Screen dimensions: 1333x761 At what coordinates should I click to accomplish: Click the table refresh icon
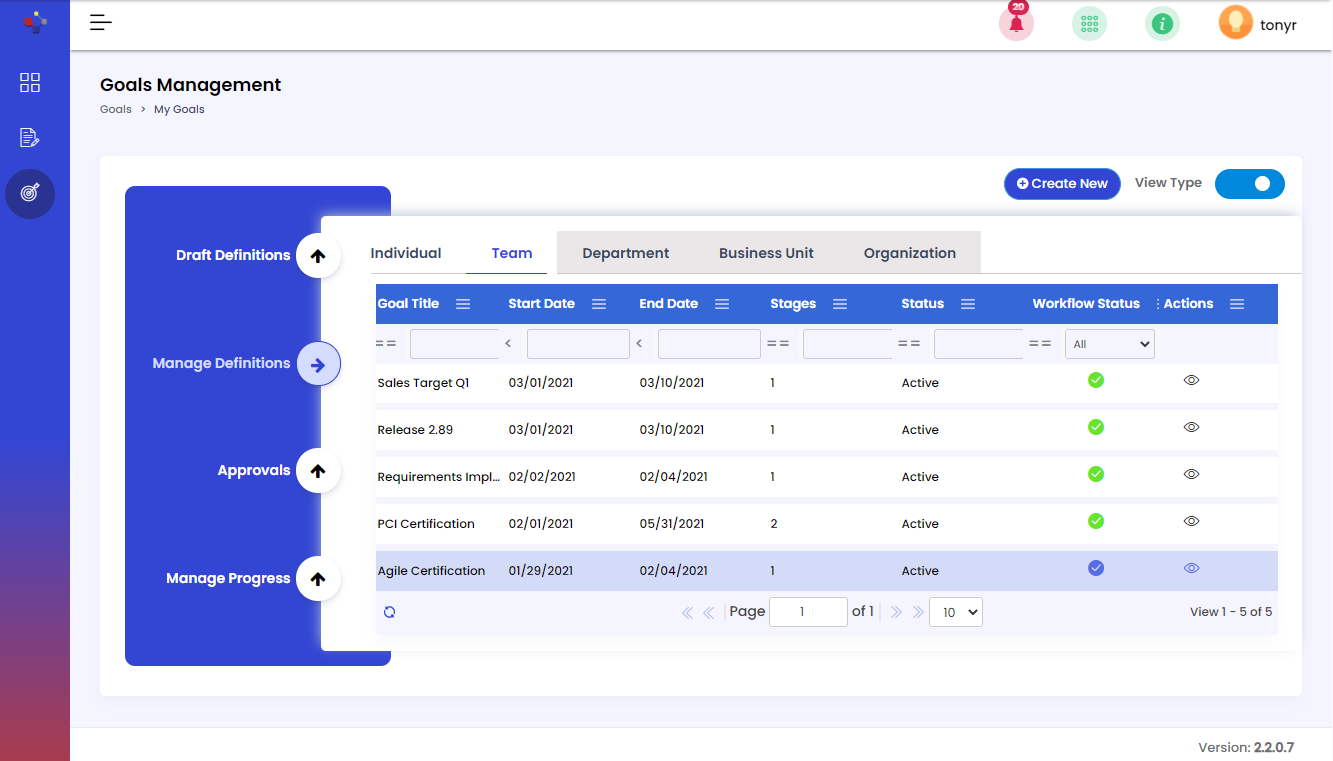click(x=390, y=612)
